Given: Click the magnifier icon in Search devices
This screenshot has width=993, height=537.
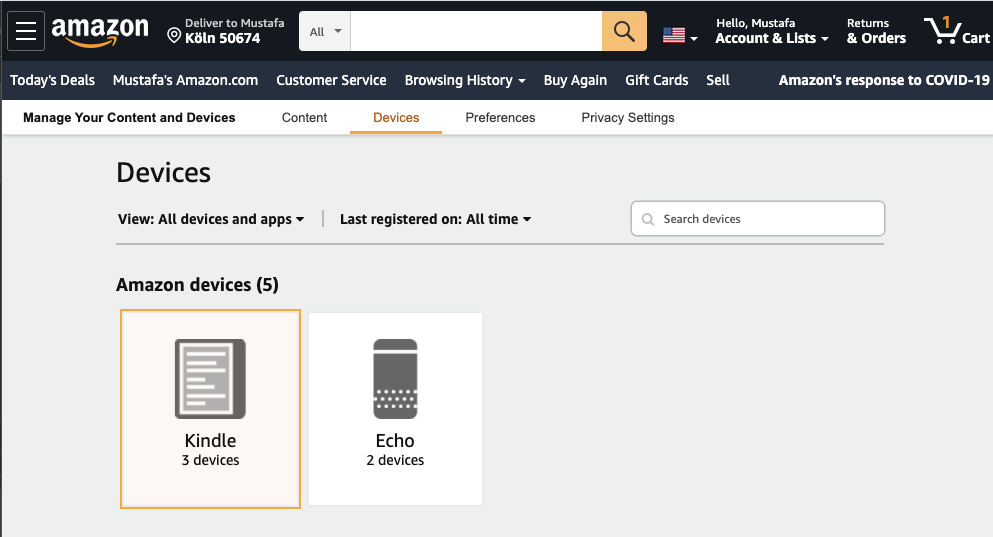Looking at the screenshot, I should [648, 219].
